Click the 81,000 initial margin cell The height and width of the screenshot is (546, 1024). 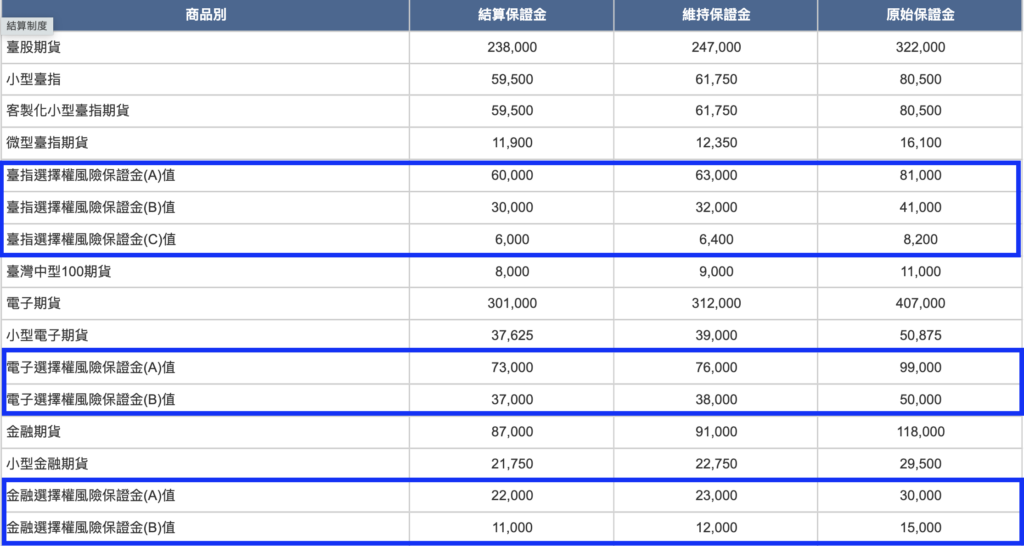point(920,176)
